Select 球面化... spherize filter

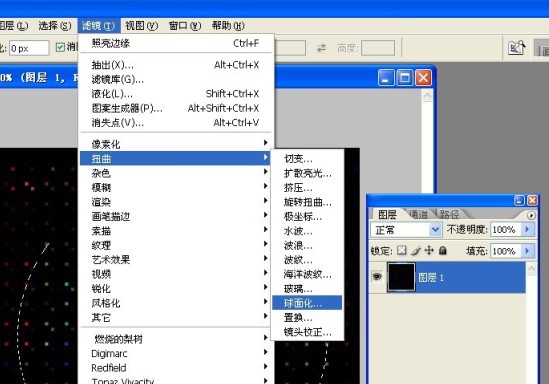coord(307,303)
